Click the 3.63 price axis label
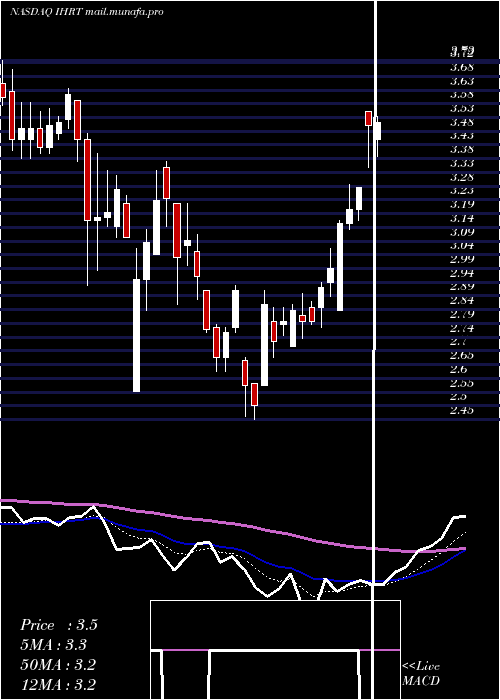This screenshot has height=700, width=500. pyautogui.click(x=462, y=81)
